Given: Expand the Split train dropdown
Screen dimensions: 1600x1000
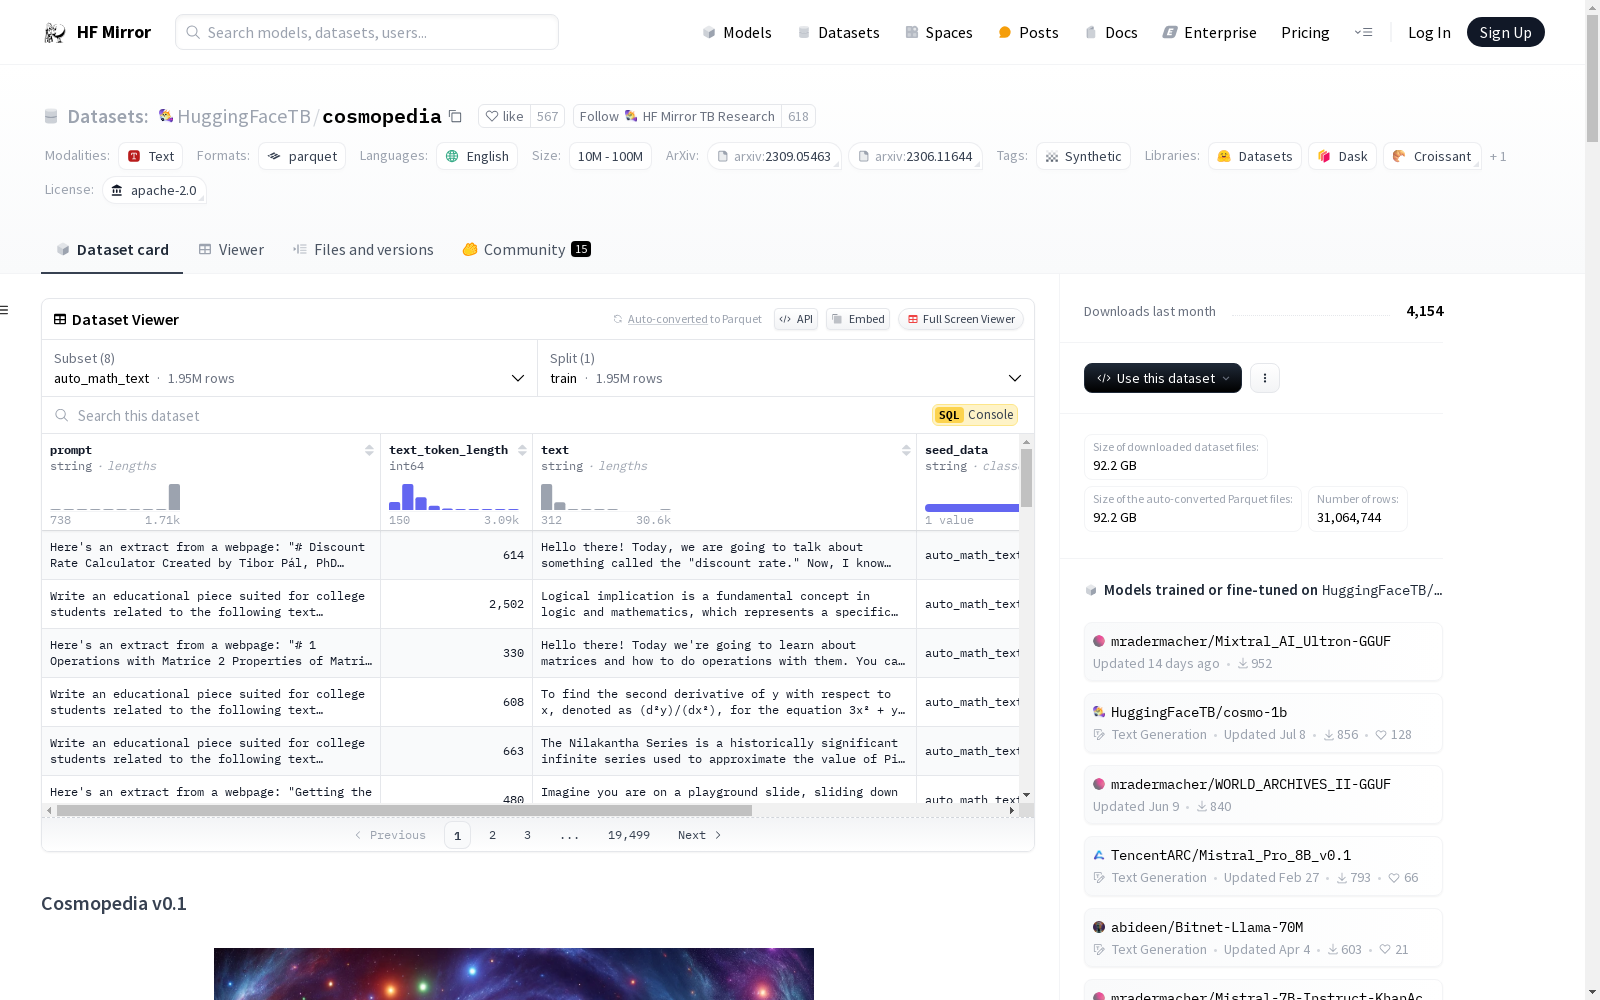Looking at the screenshot, I should click(x=786, y=368).
